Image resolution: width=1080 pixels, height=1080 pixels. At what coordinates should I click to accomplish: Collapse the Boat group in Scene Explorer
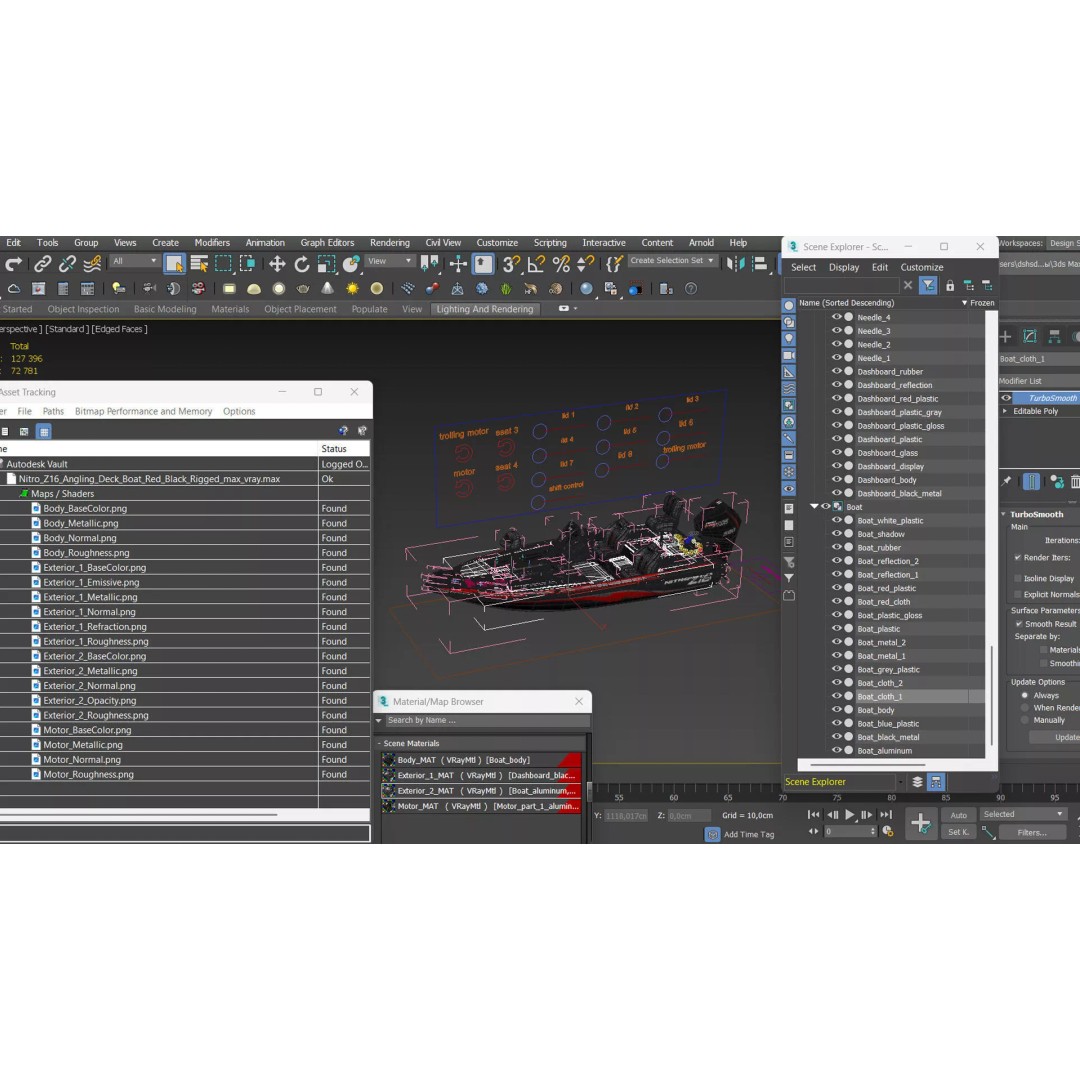(814, 507)
